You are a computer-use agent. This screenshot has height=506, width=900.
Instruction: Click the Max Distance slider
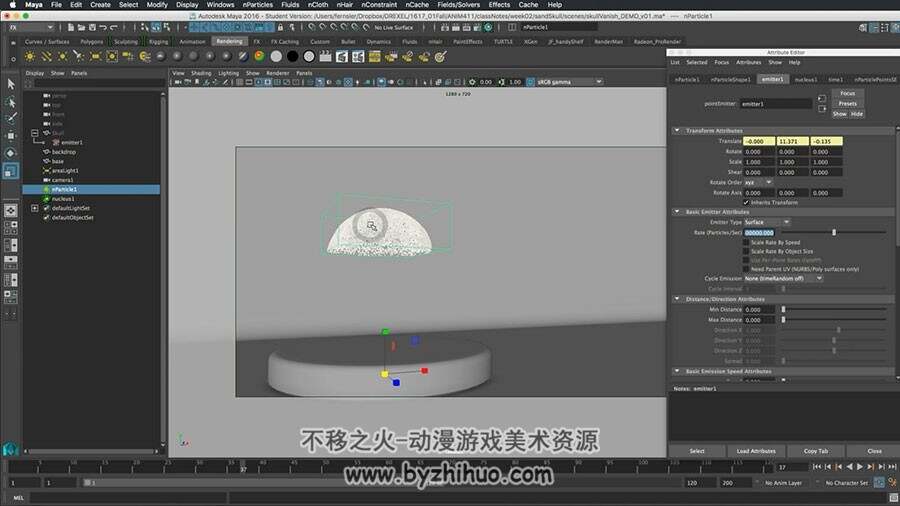tap(835, 320)
